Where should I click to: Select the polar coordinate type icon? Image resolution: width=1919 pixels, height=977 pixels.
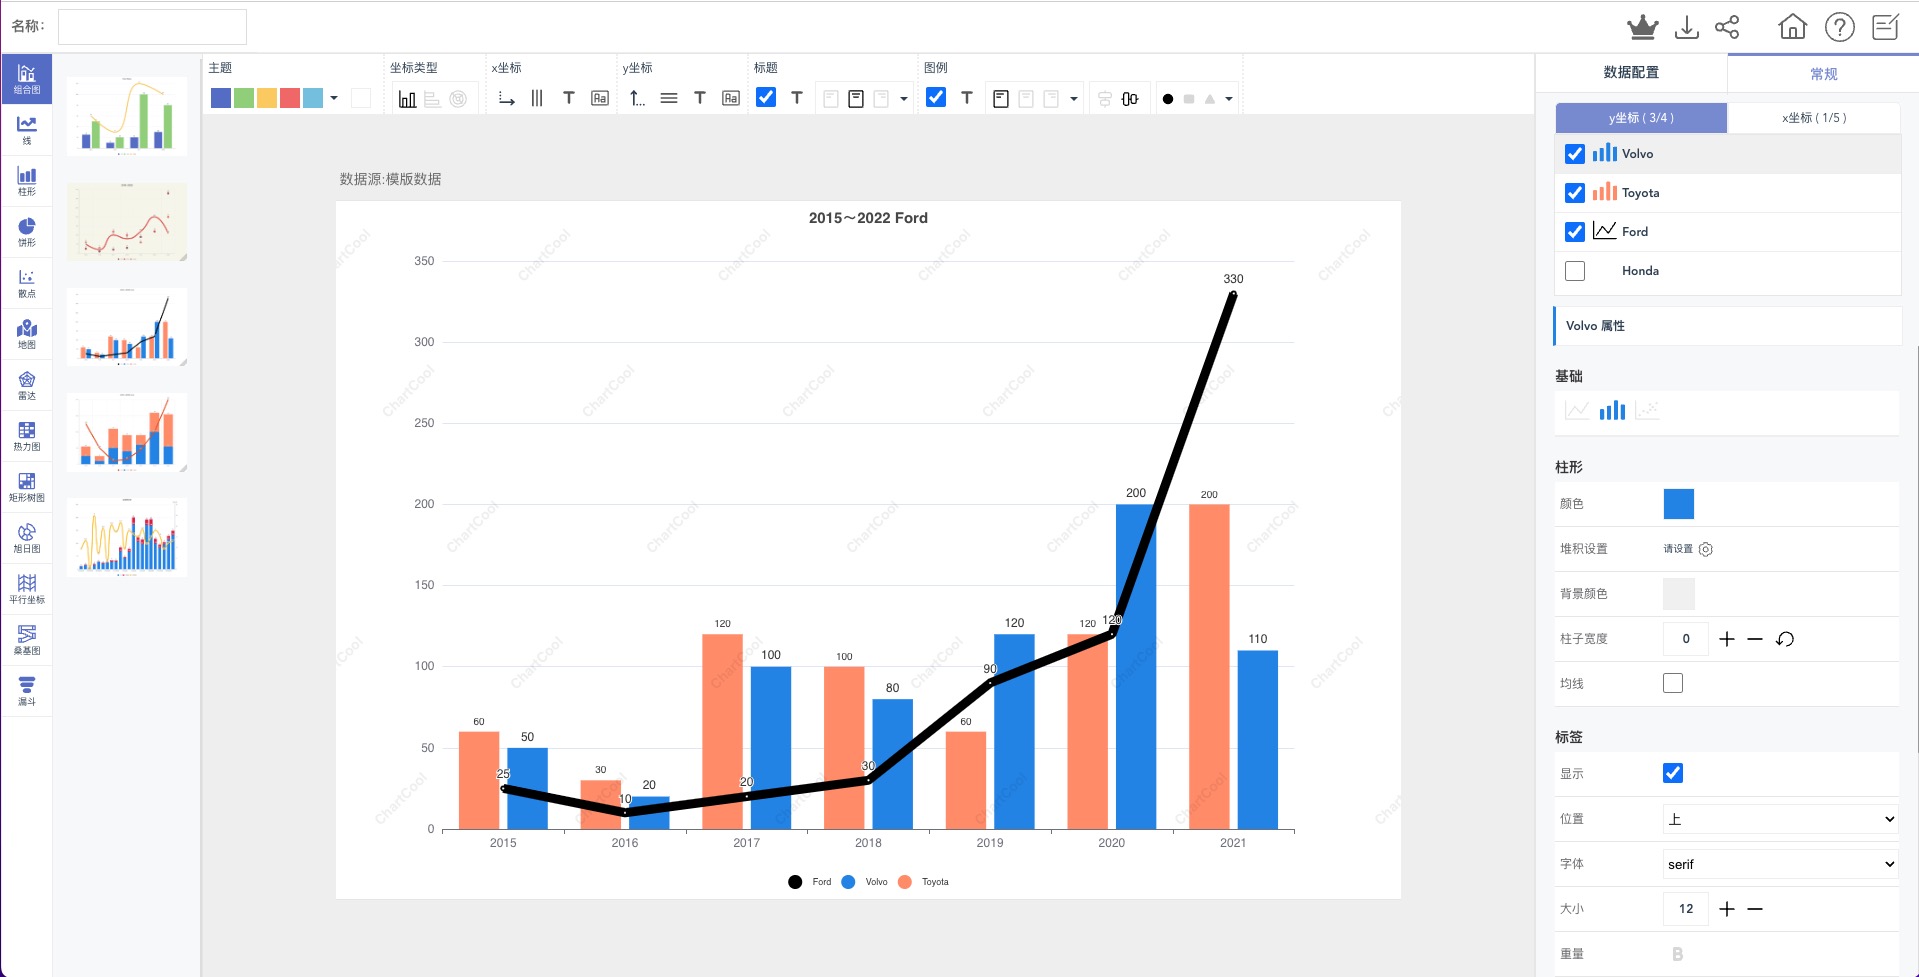click(458, 99)
